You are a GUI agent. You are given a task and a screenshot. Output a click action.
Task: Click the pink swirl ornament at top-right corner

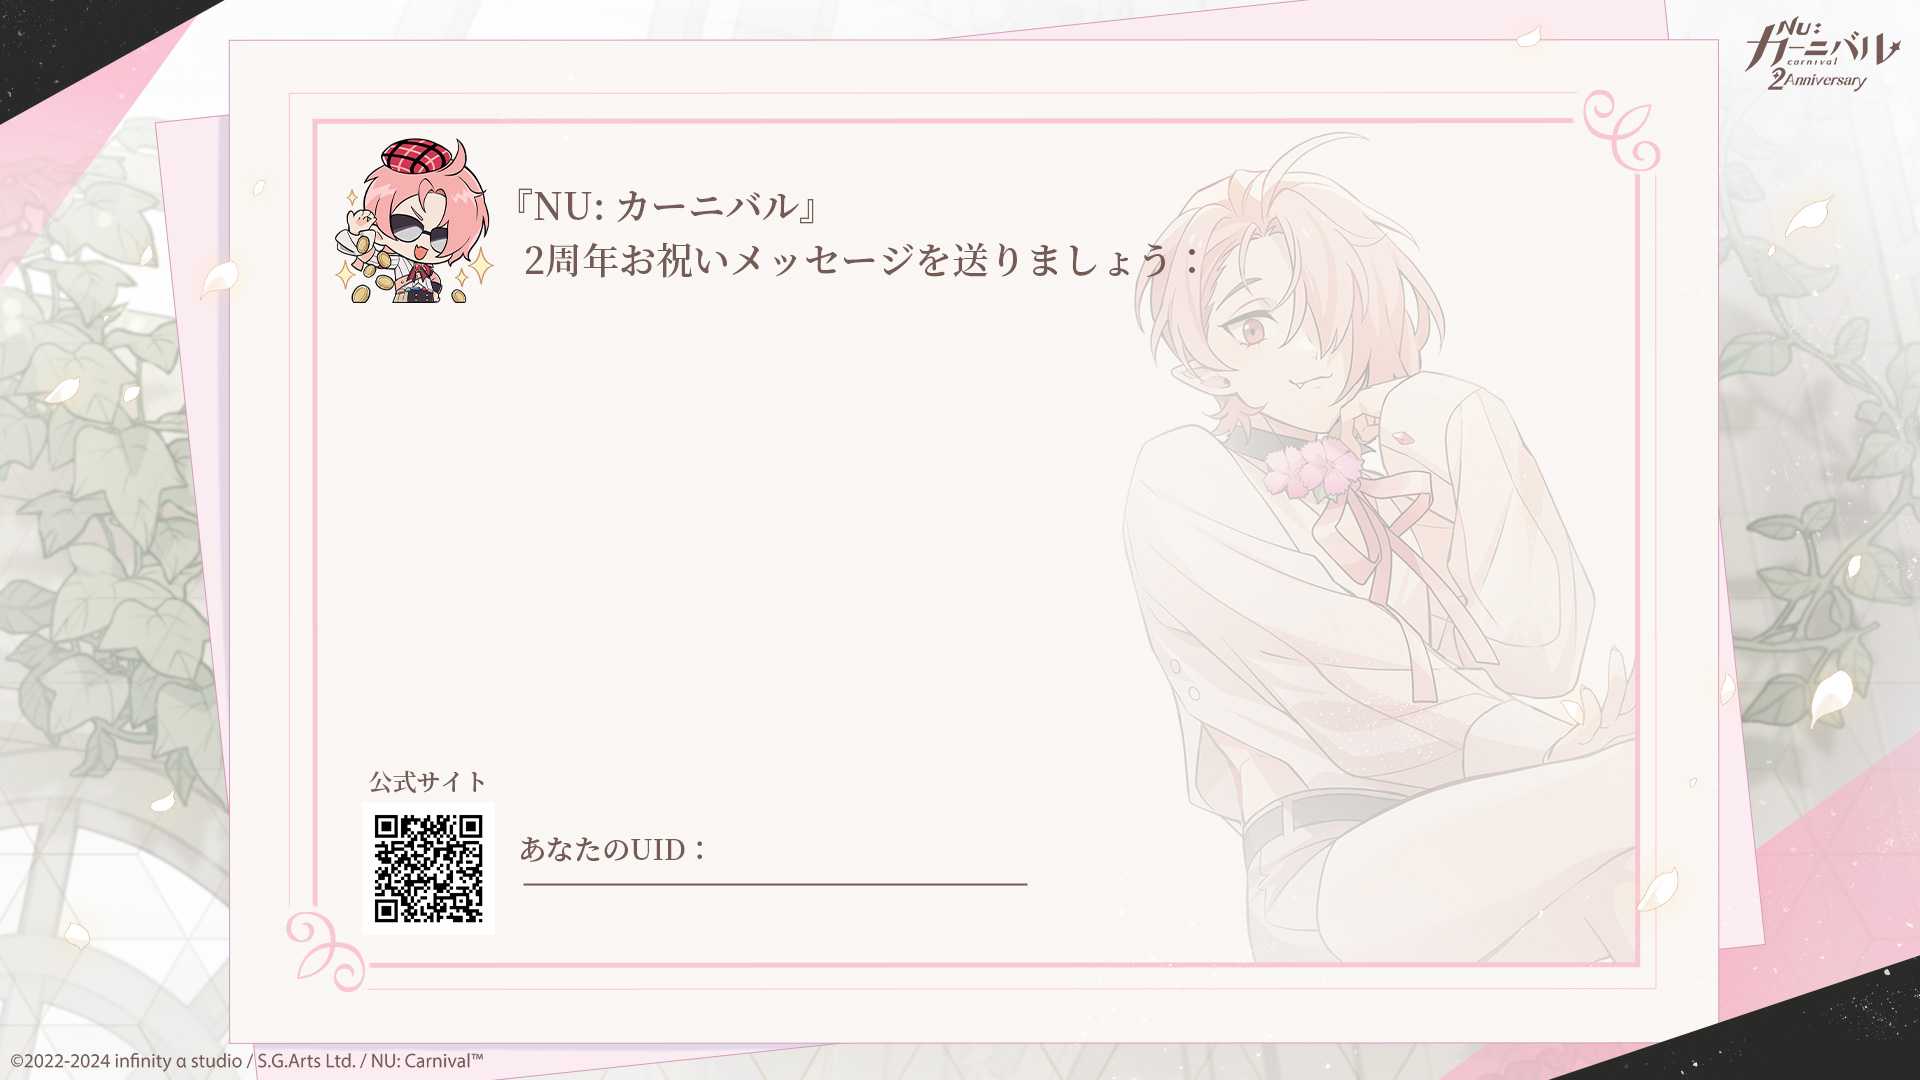click(1621, 130)
